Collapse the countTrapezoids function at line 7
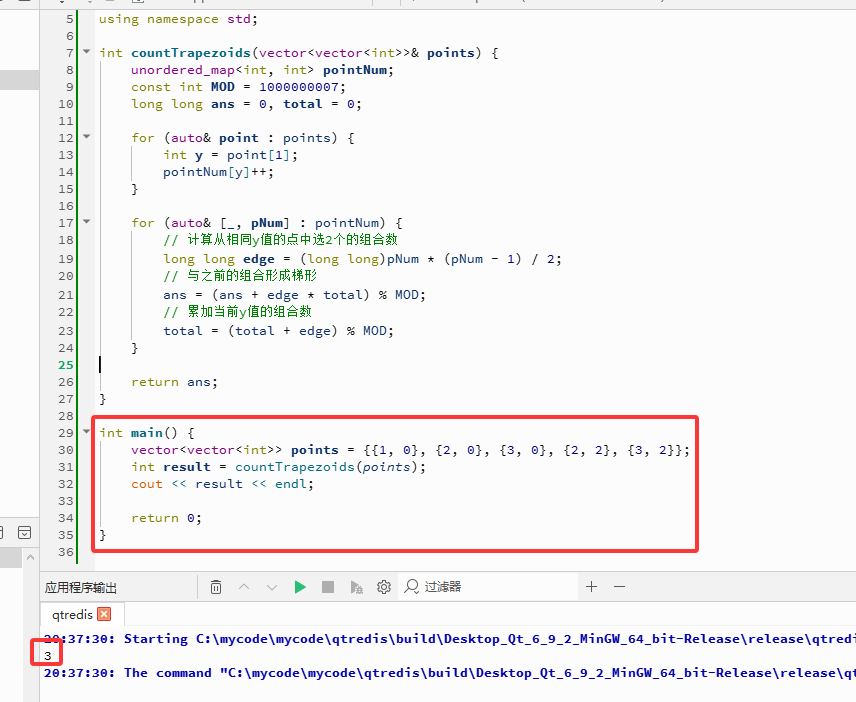The height and width of the screenshot is (702, 856). tap(86, 51)
